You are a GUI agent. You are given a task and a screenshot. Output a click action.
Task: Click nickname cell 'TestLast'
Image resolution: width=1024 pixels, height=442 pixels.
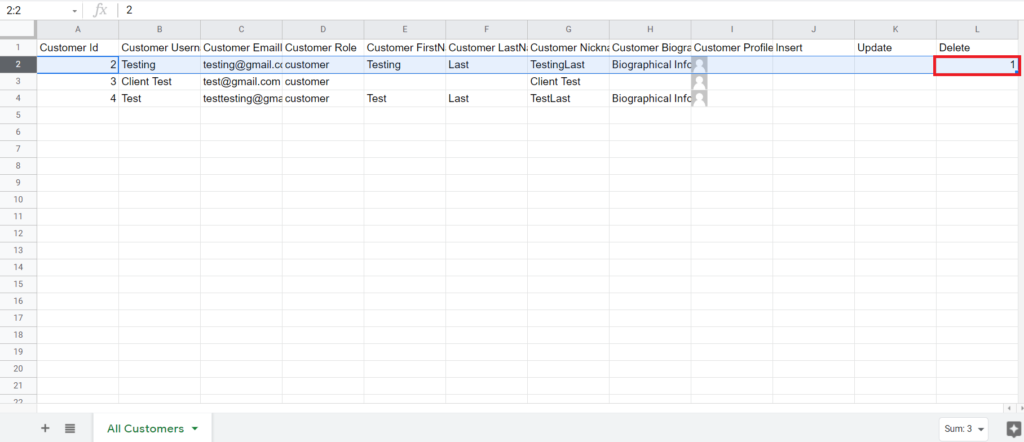tap(568, 99)
